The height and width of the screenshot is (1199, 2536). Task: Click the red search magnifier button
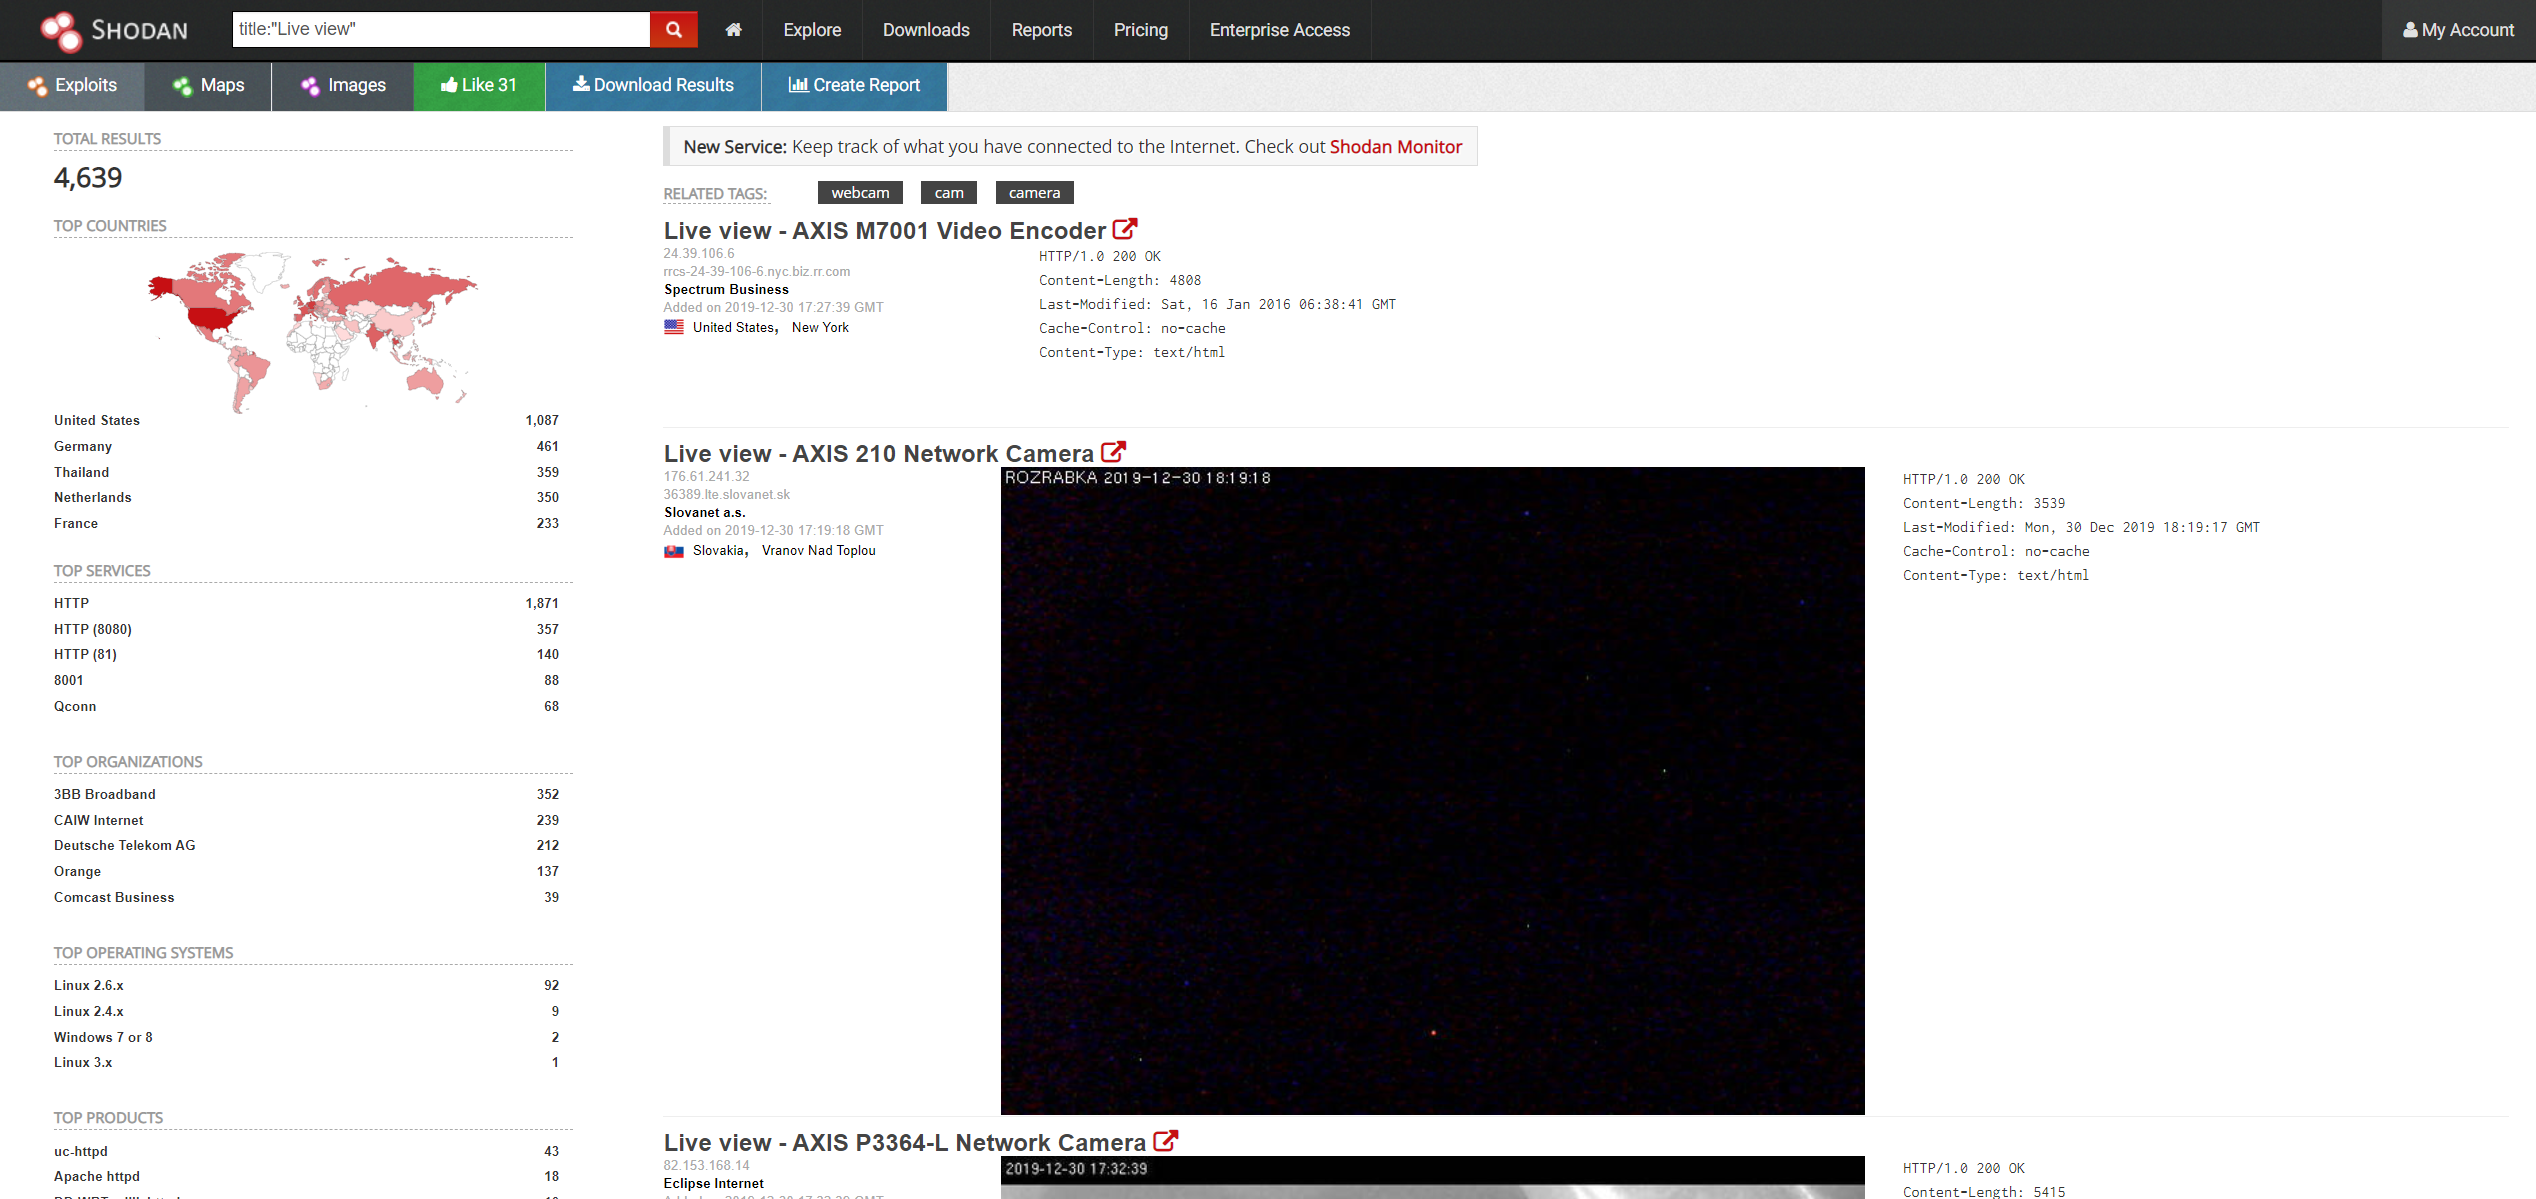[674, 30]
